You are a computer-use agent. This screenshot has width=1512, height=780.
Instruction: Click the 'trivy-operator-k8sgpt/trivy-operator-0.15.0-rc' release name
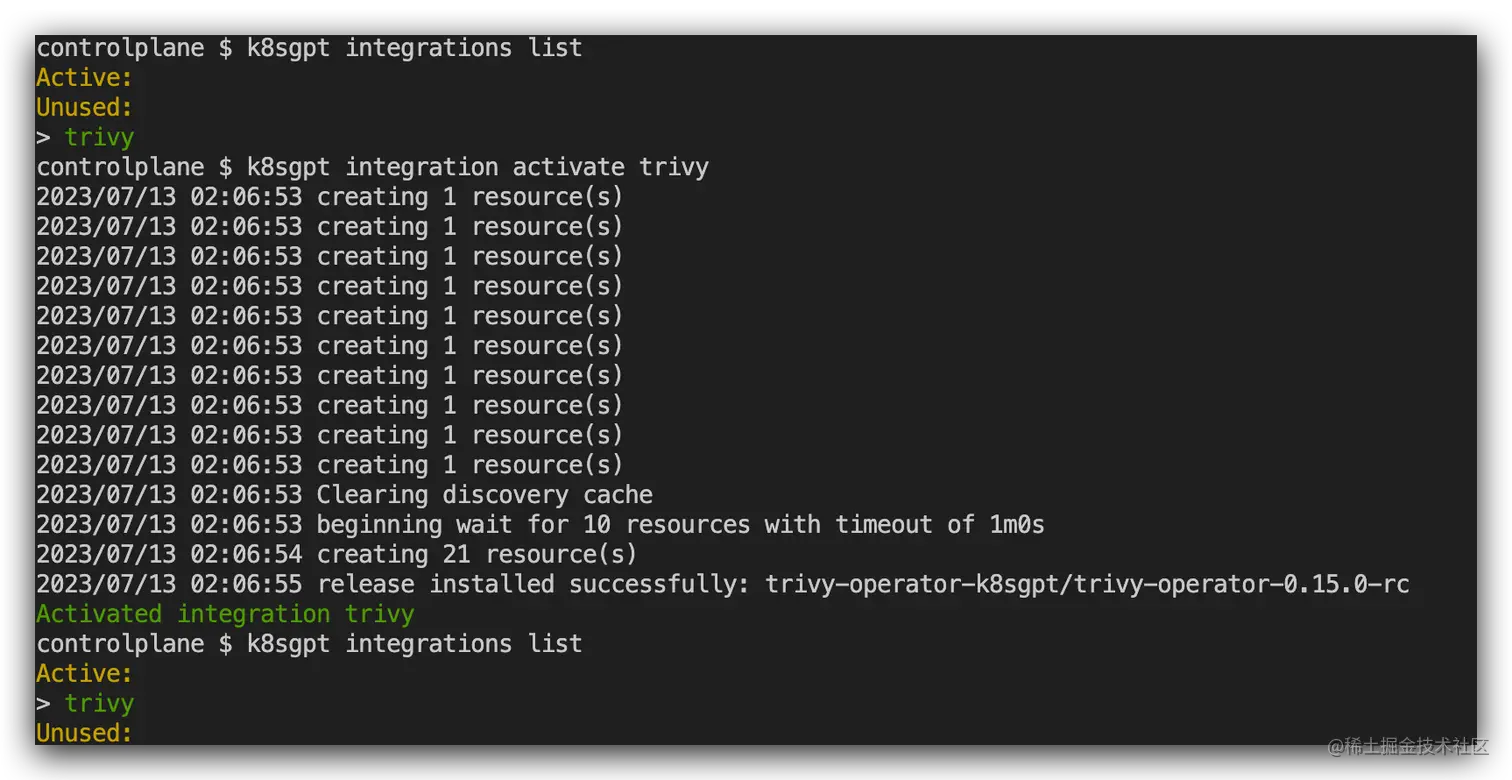1087,584
